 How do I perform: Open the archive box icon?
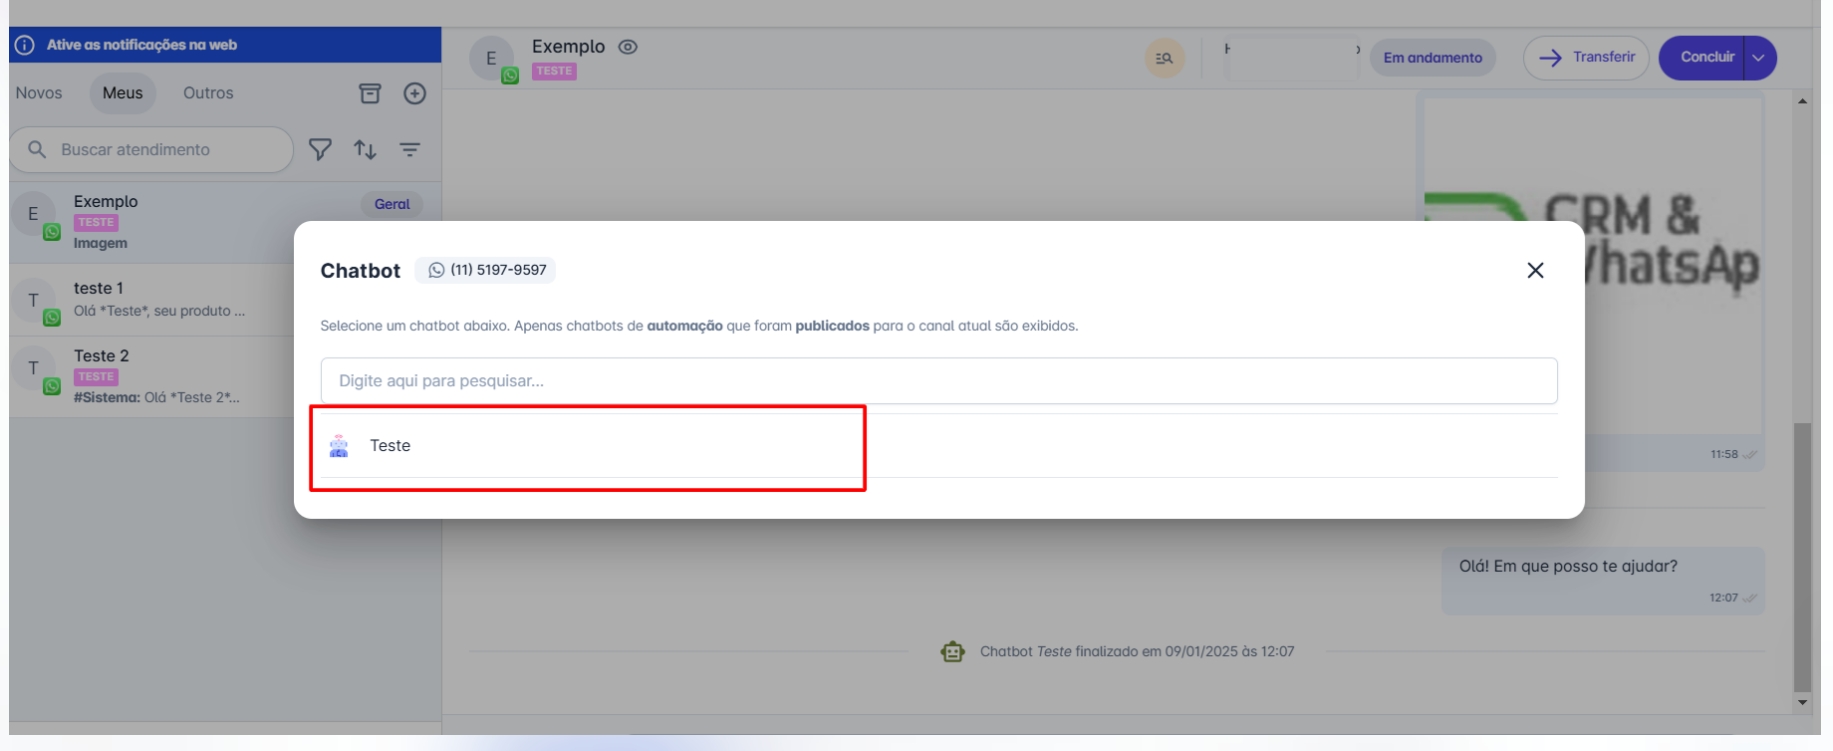click(370, 93)
